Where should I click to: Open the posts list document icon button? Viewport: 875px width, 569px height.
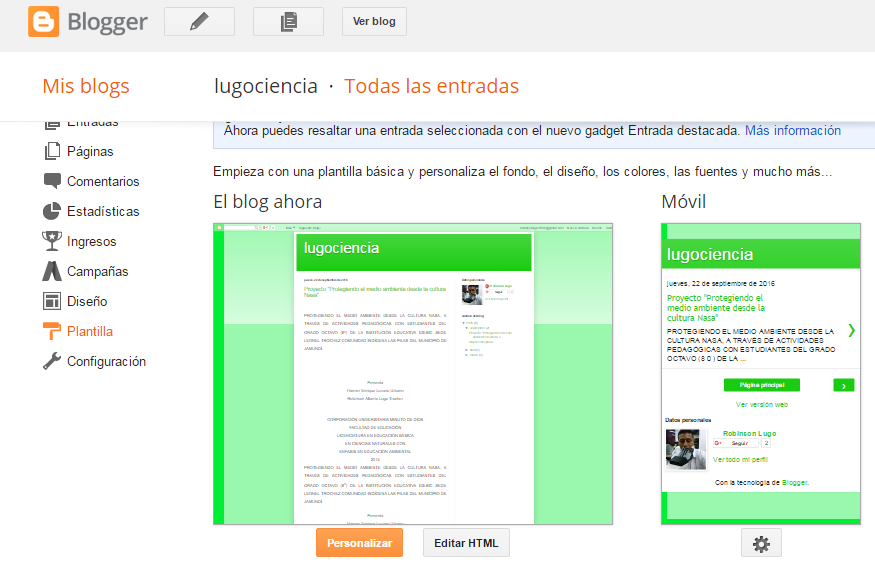[289, 22]
